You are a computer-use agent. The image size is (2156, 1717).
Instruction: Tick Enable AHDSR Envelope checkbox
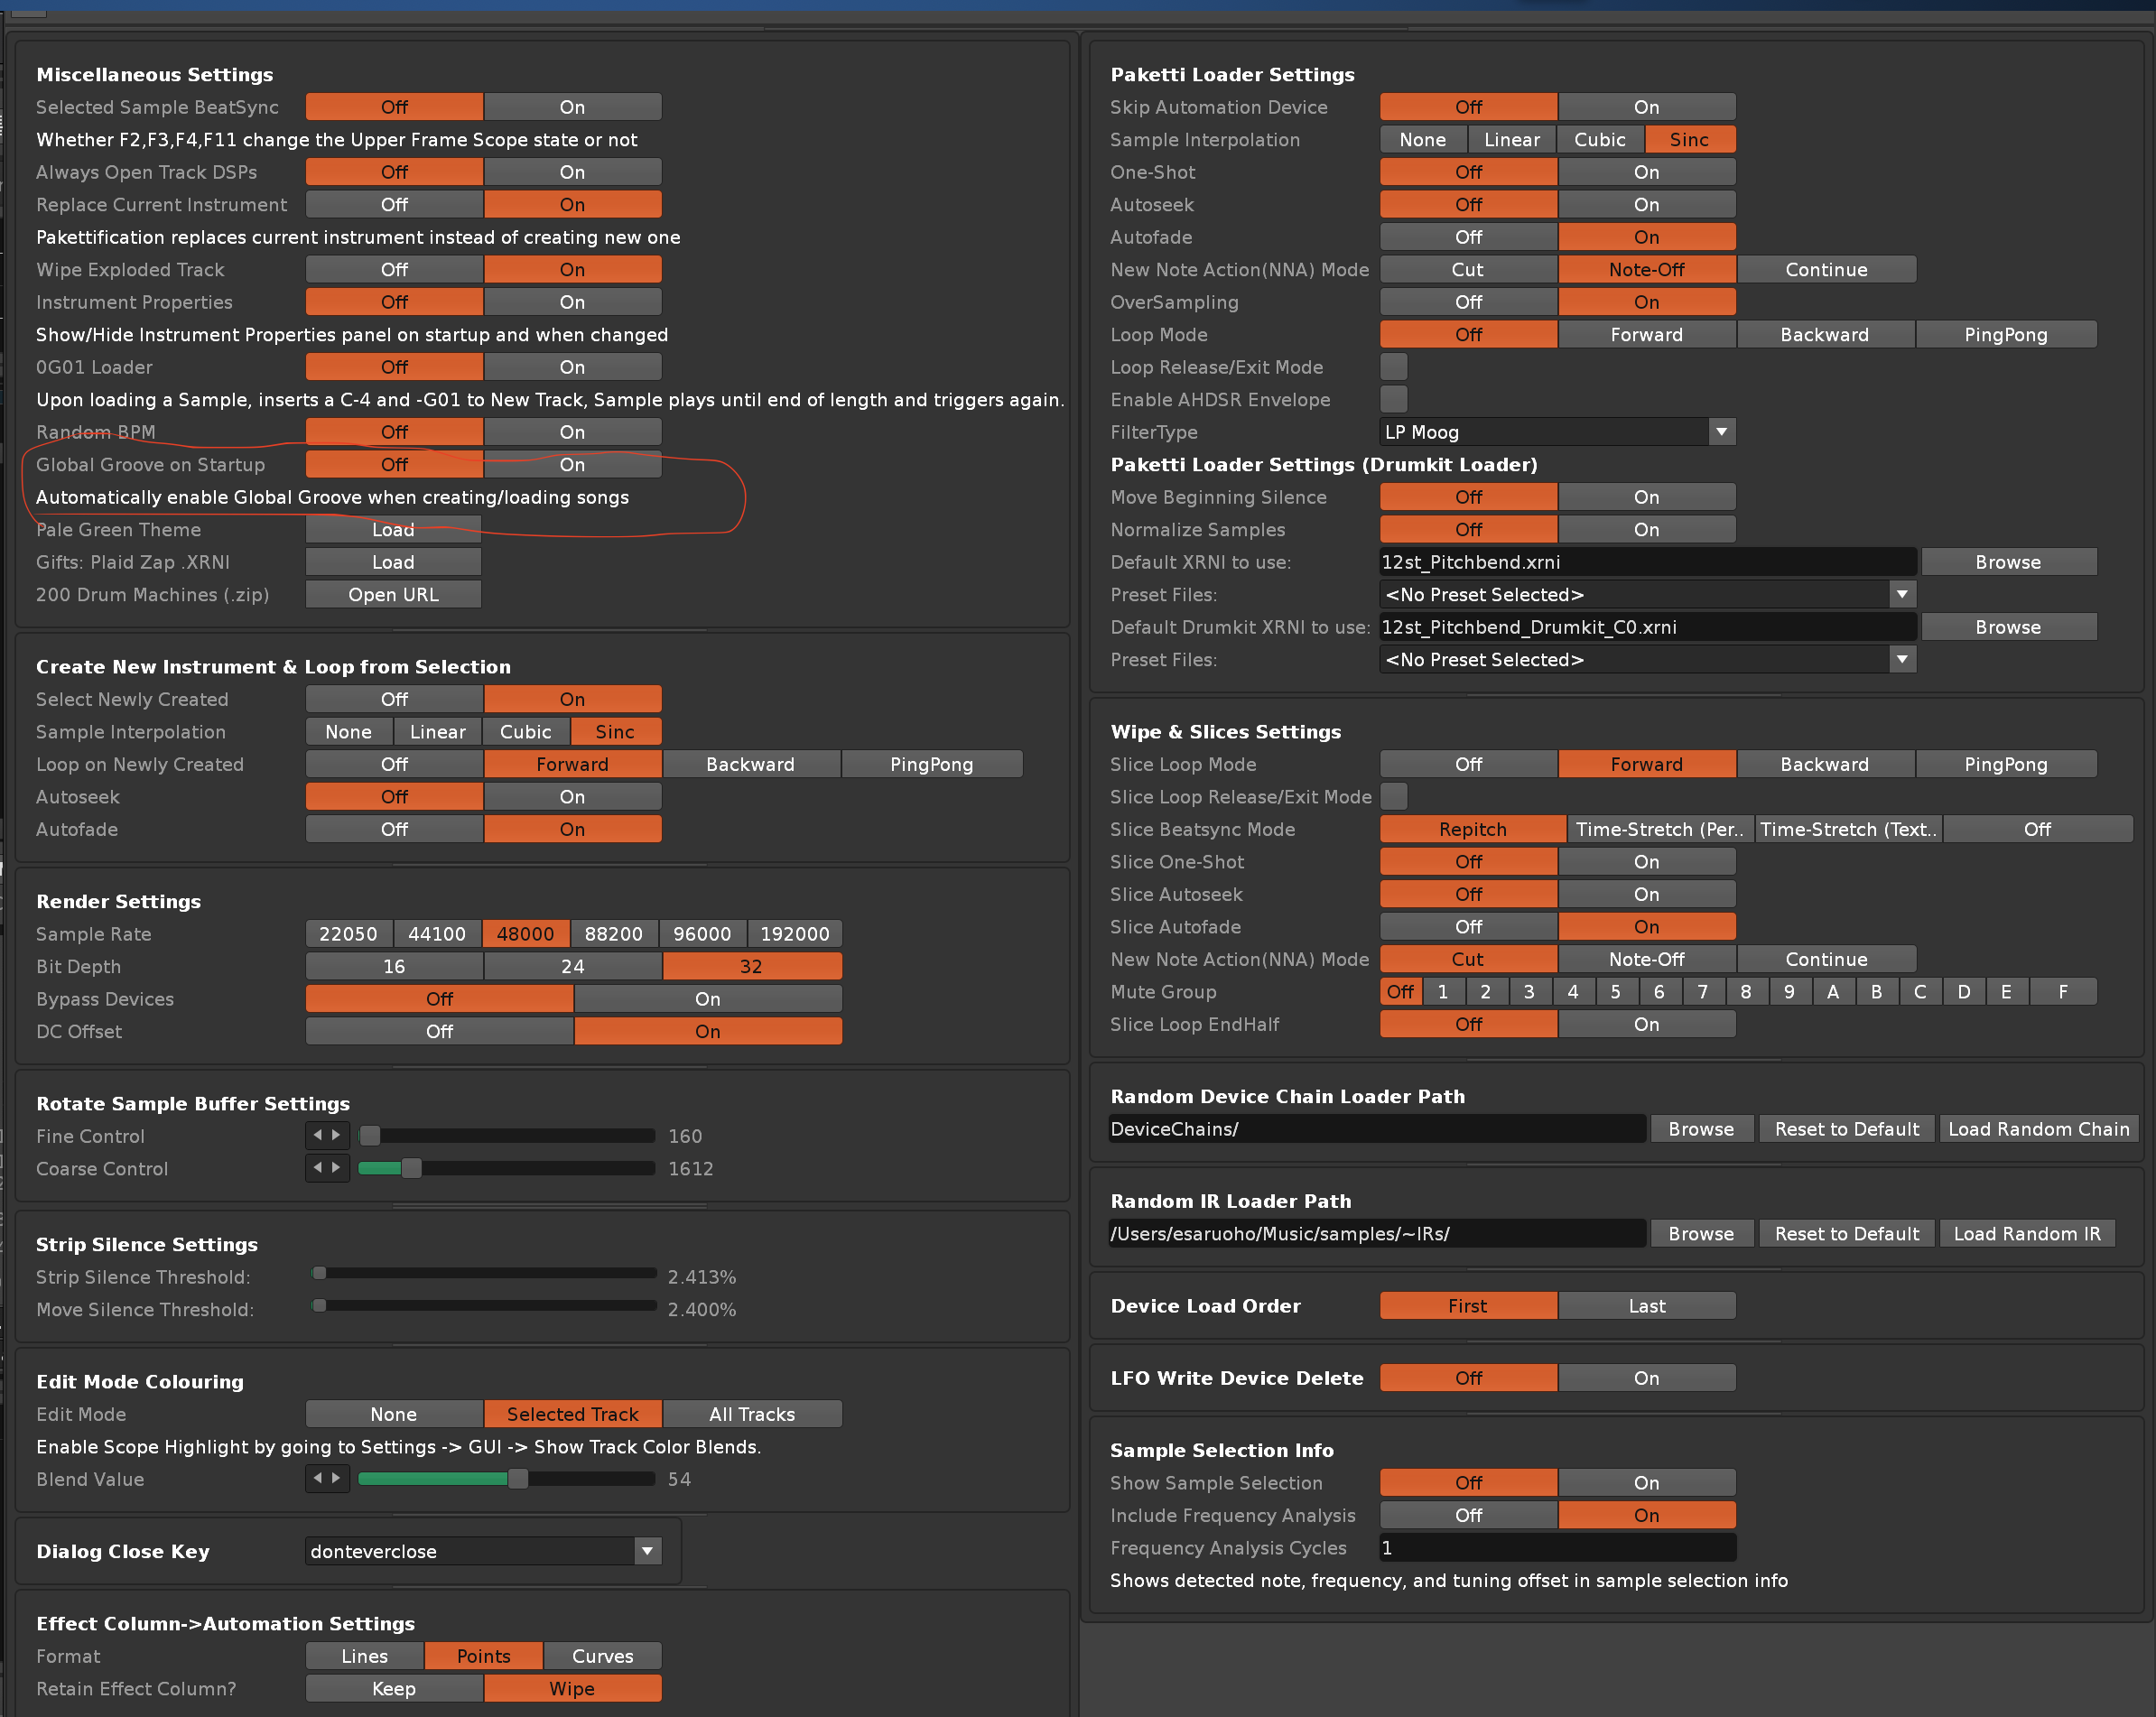(x=1393, y=399)
